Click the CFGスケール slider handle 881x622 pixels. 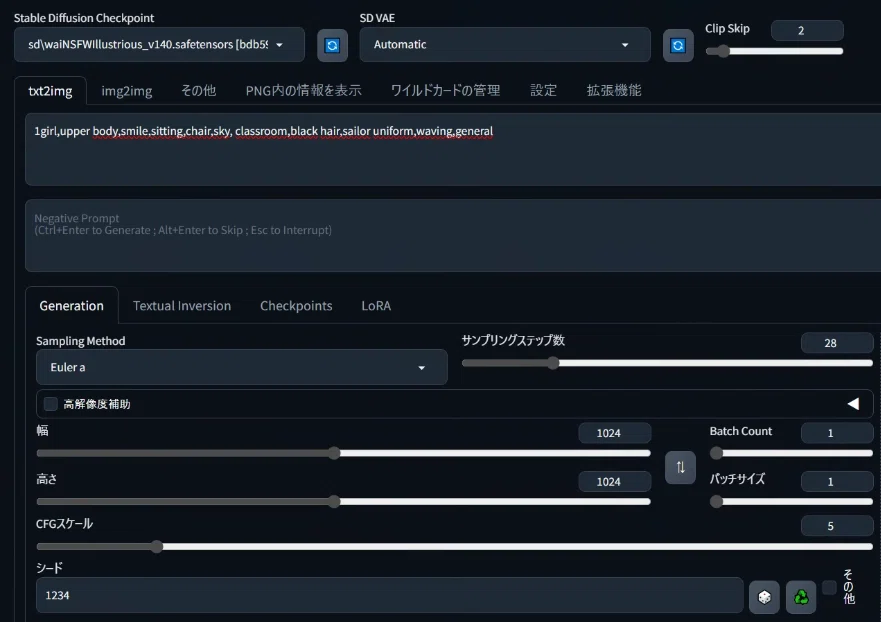157,546
